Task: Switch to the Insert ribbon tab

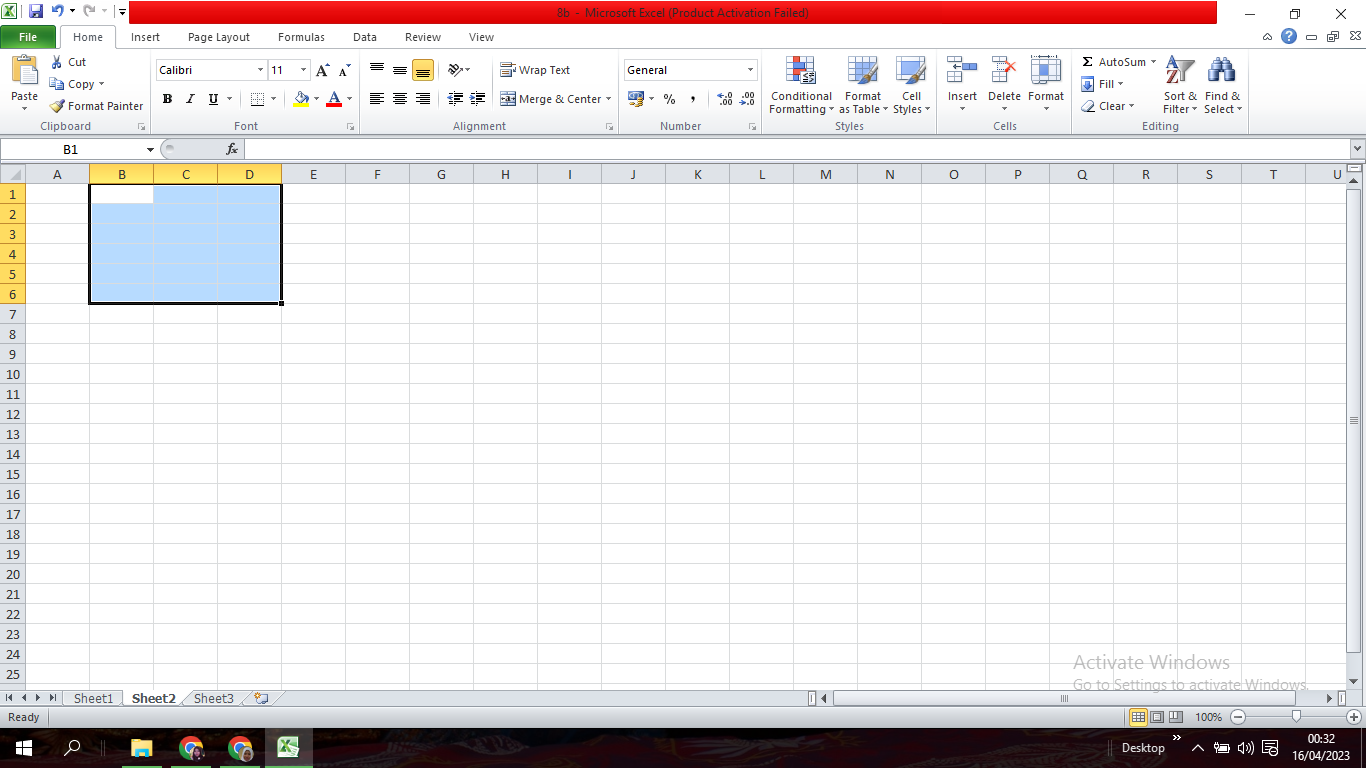Action: coord(145,37)
